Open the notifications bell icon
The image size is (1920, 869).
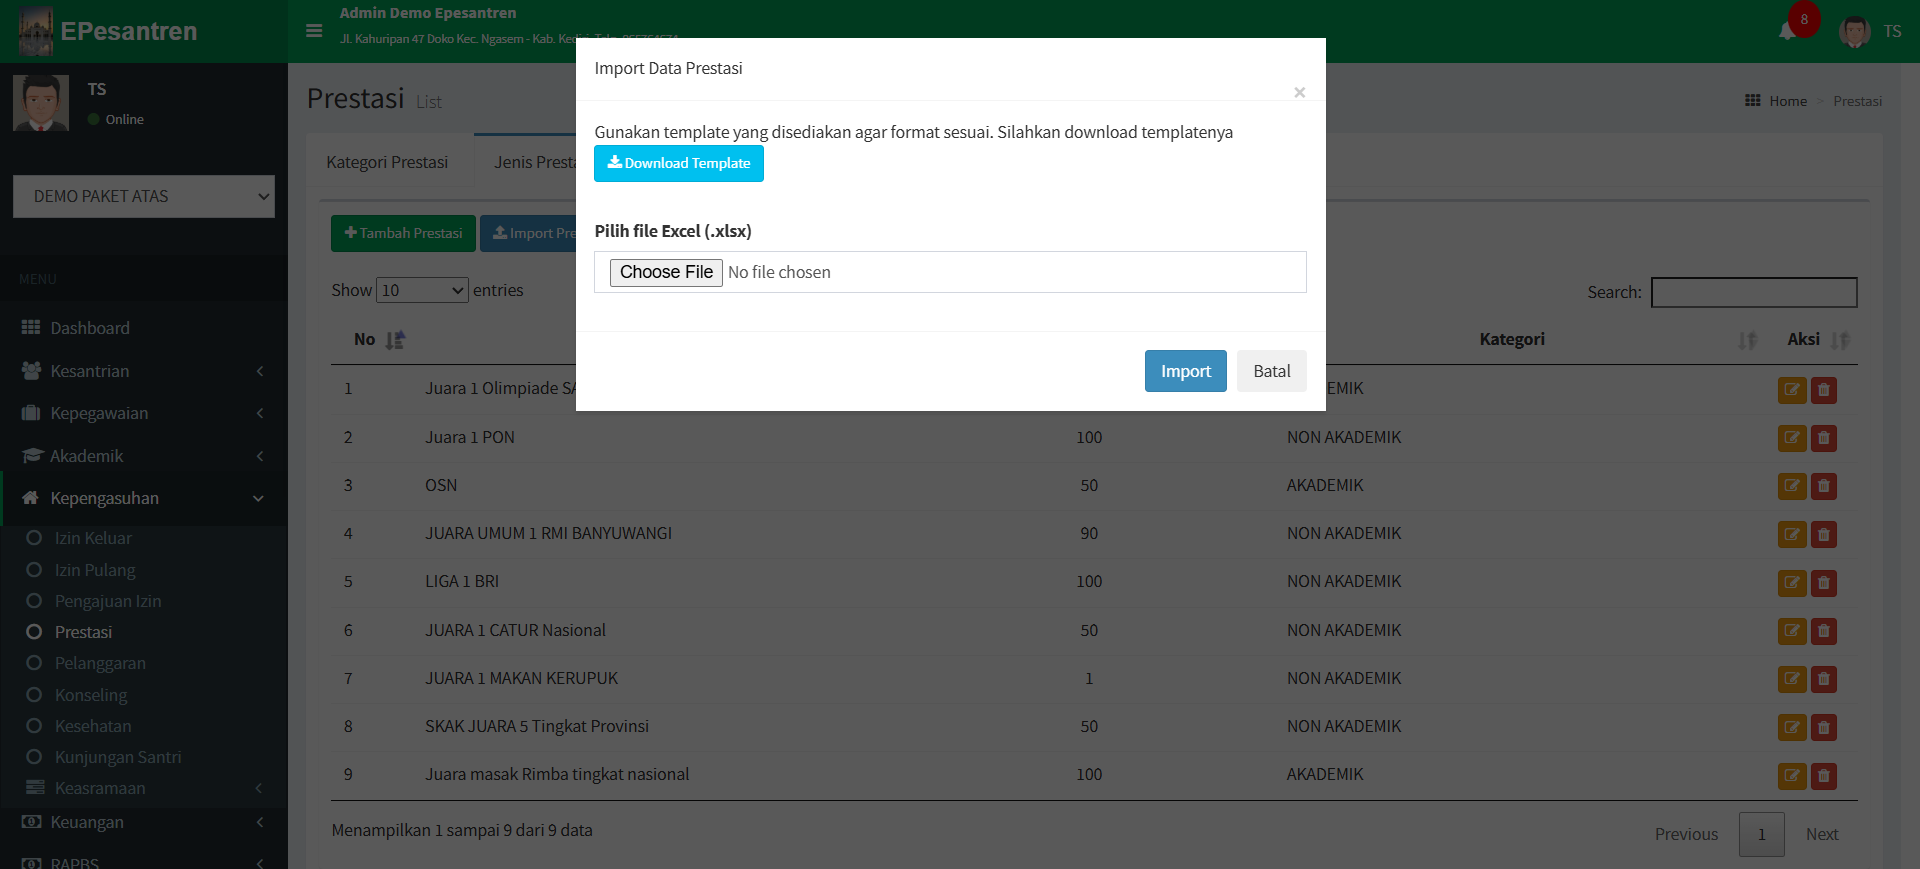[1787, 32]
